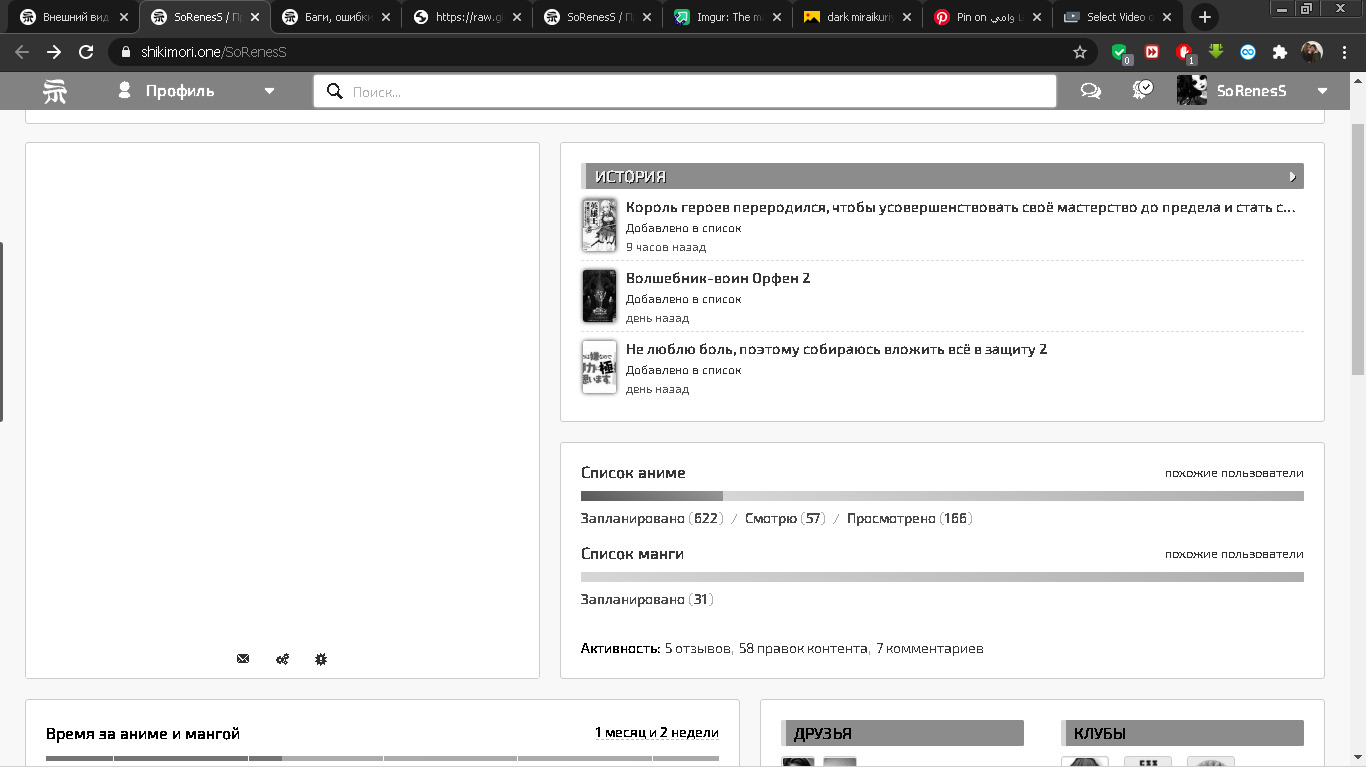This screenshot has width=1366, height=768.
Task: Click the envelope mail icon under profile
Action: (243, 659)
